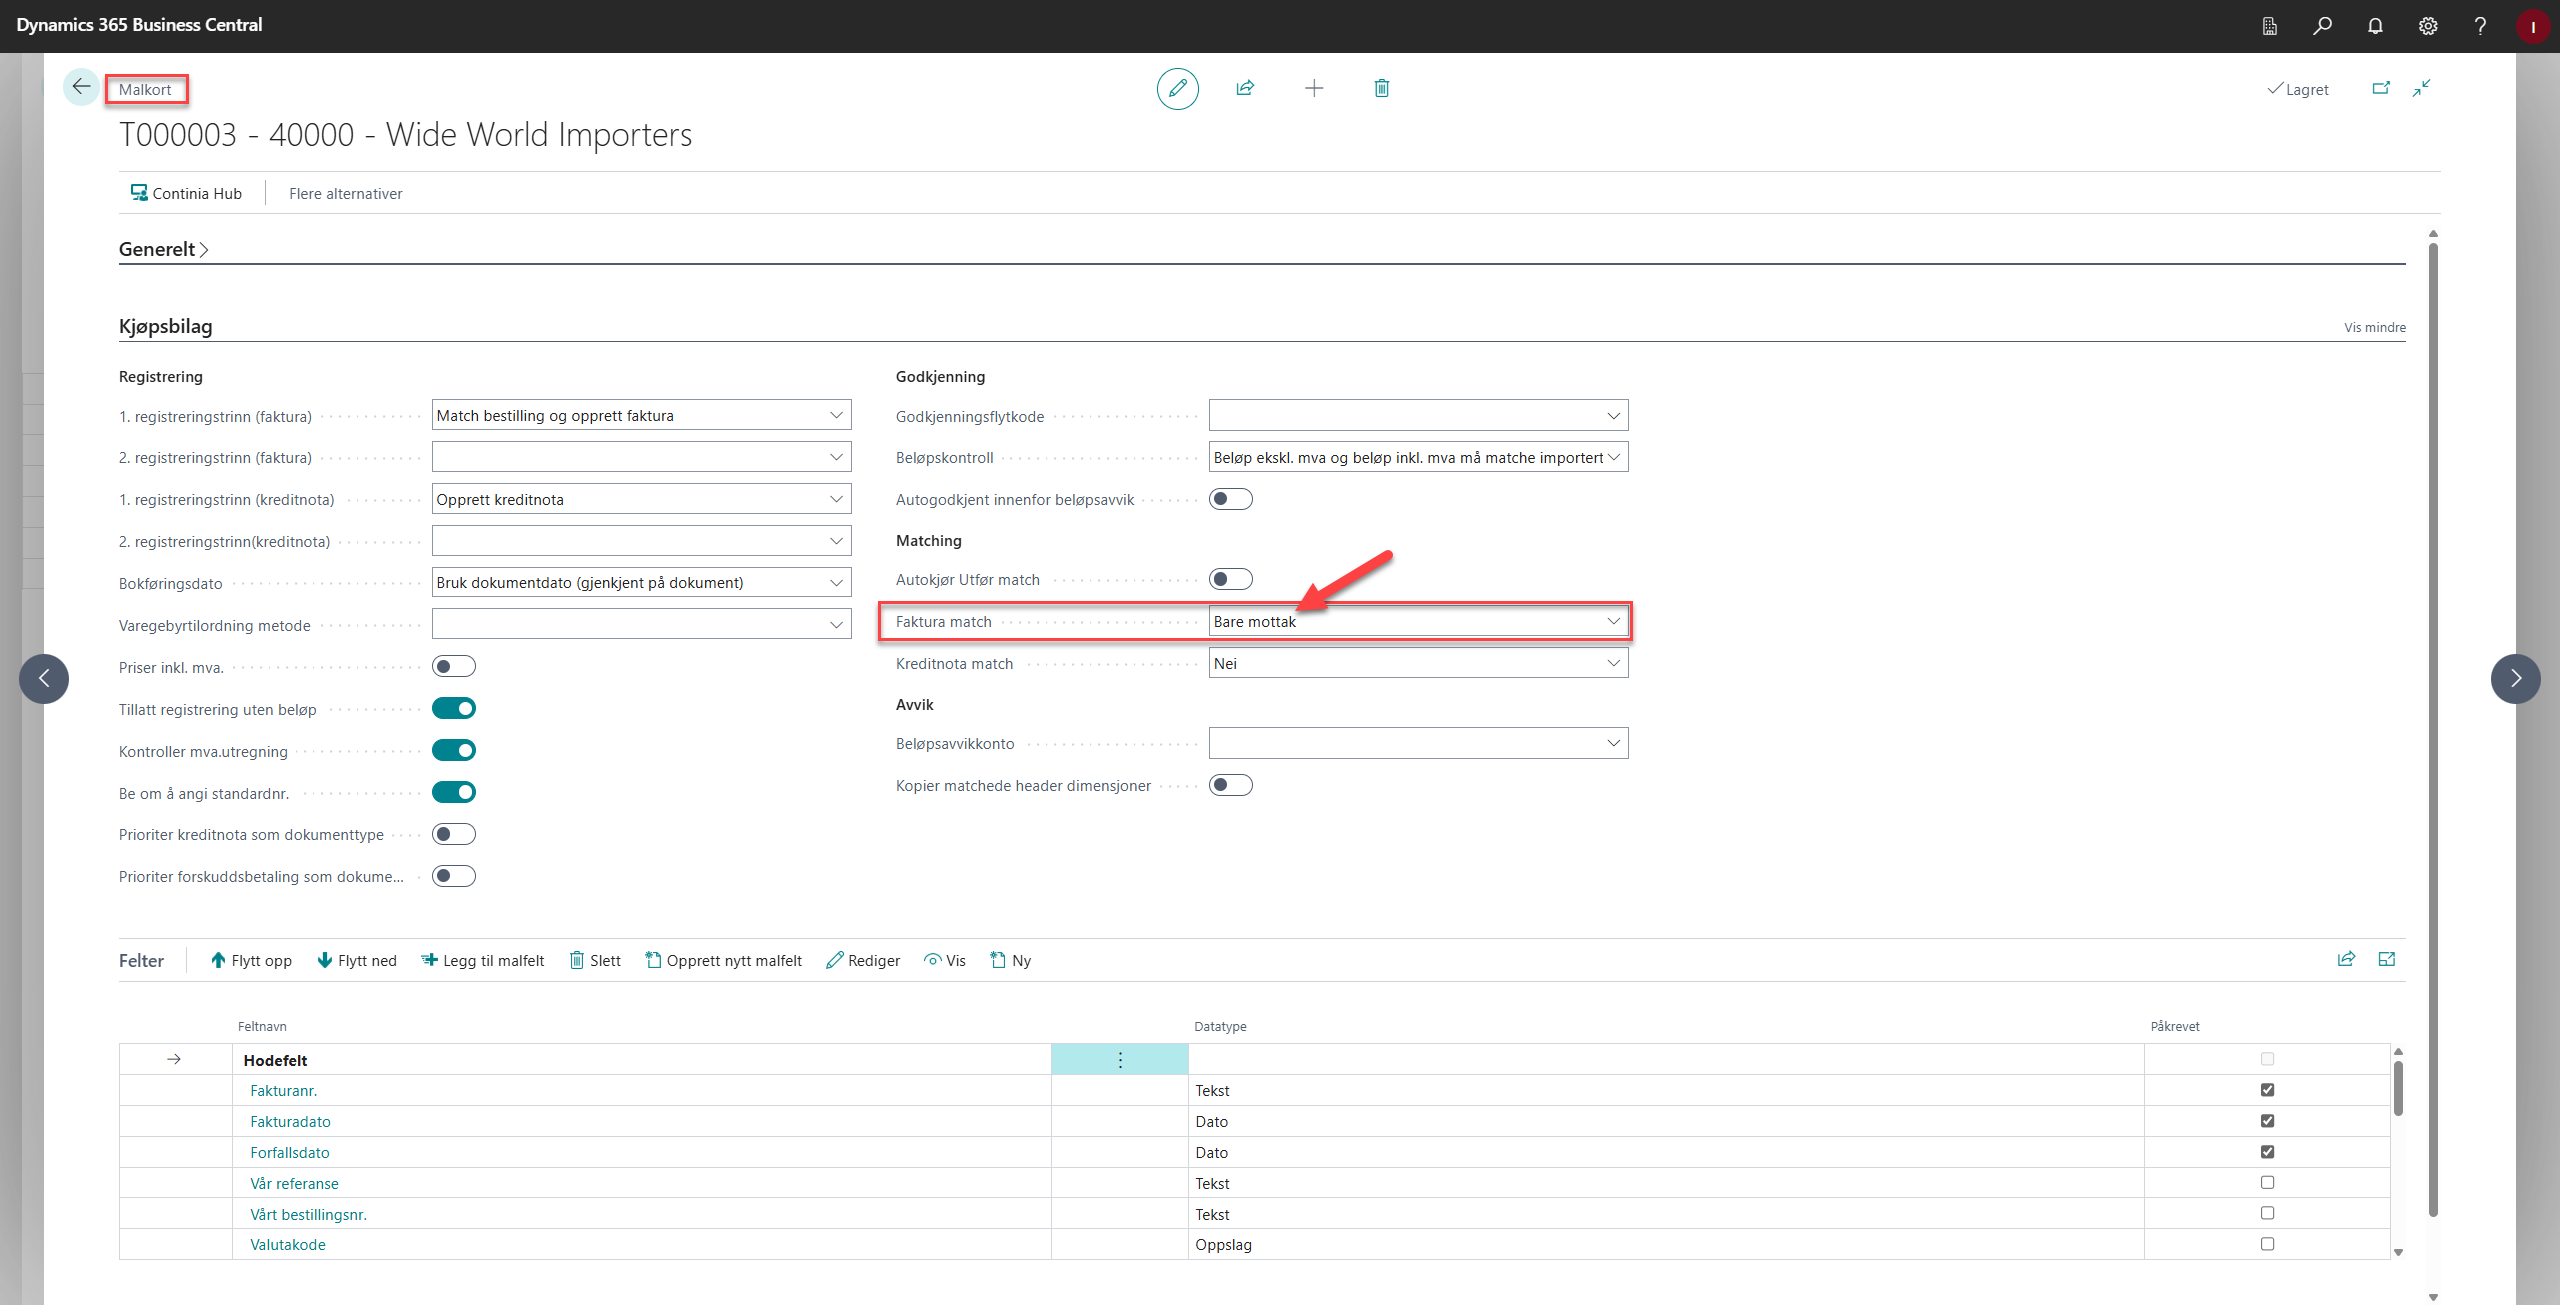This screenshot has width=2560, height=1305.
Task: Open Vårt bestillingsnr. field link
Action: point(308,1215)
